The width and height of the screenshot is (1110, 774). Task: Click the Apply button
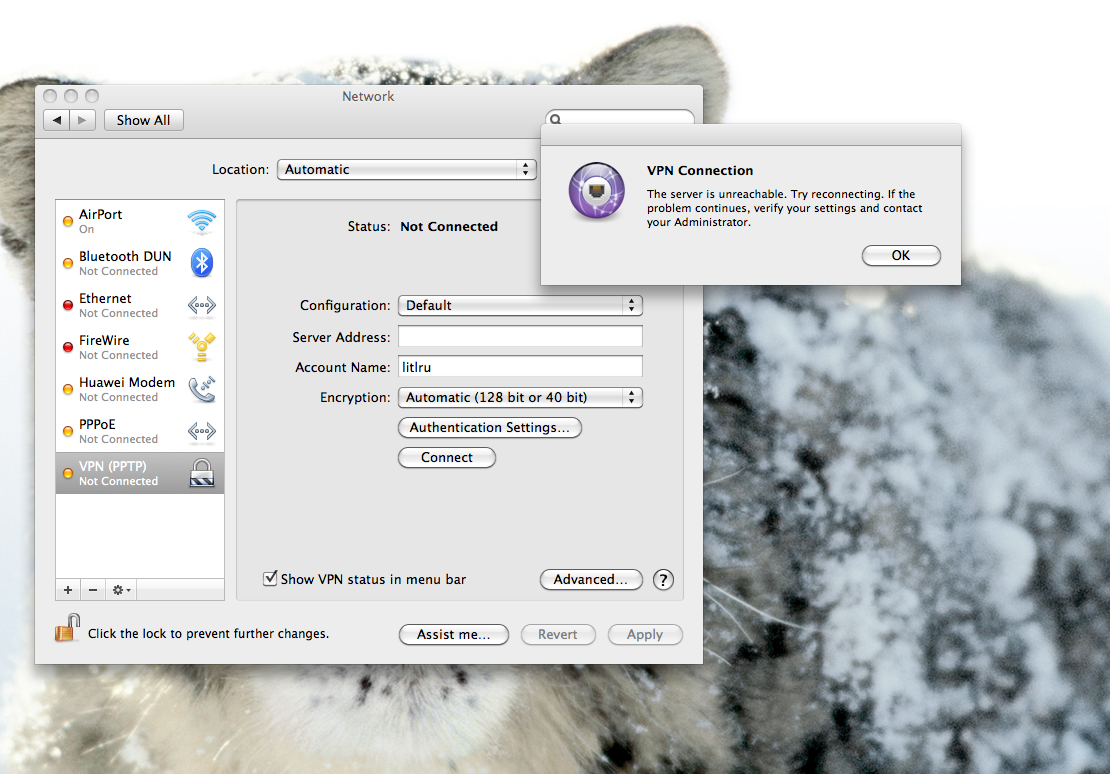645,634
